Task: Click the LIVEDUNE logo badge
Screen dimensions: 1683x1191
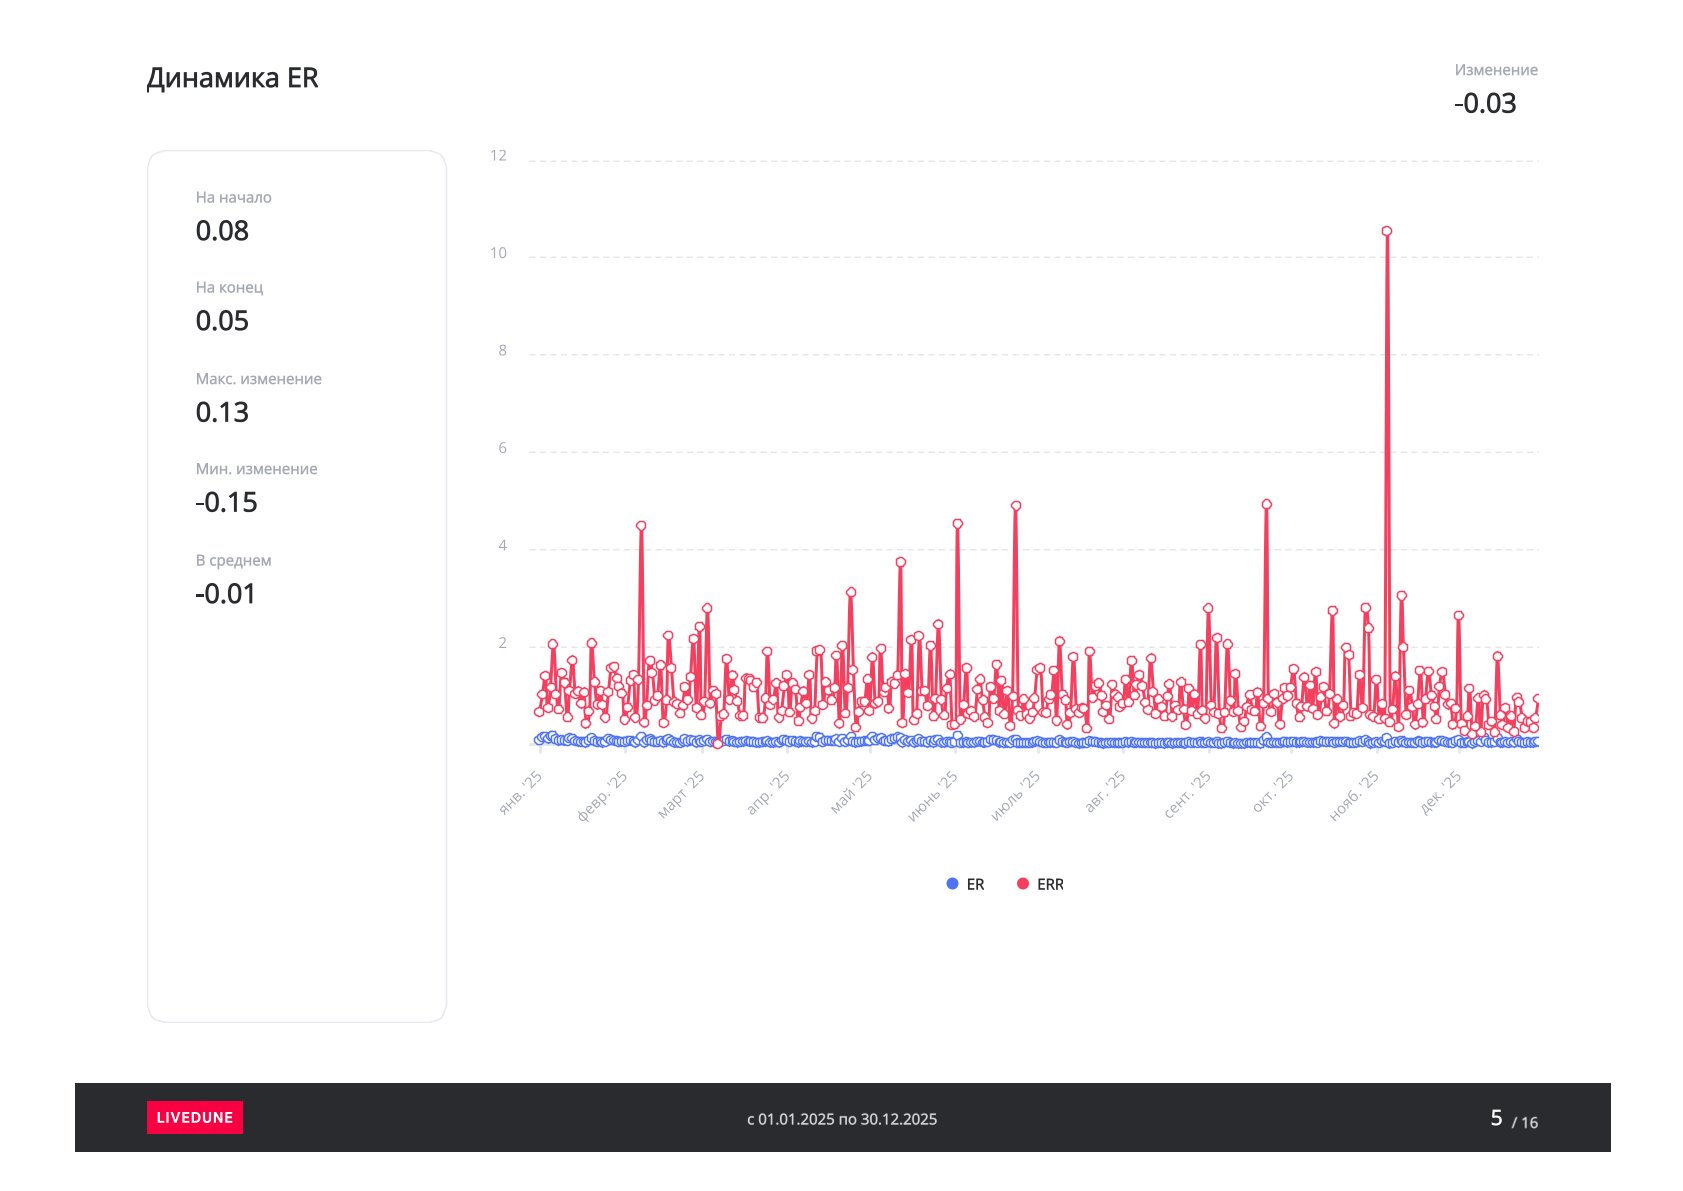Action: click(195, 1117)
